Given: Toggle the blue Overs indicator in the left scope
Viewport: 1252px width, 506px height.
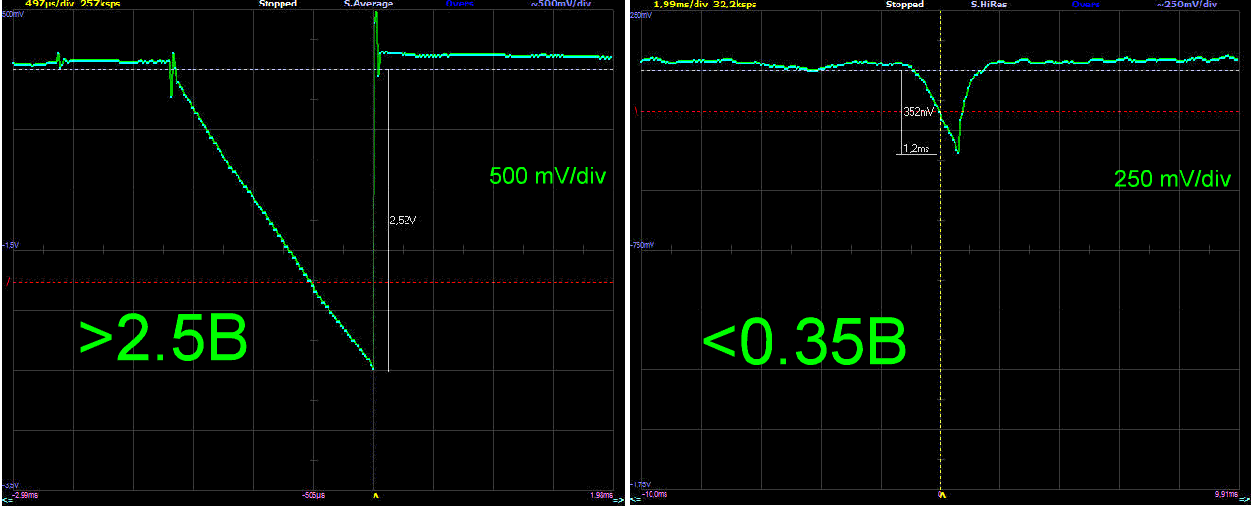Looking at the screenshot, I should 458,4.
